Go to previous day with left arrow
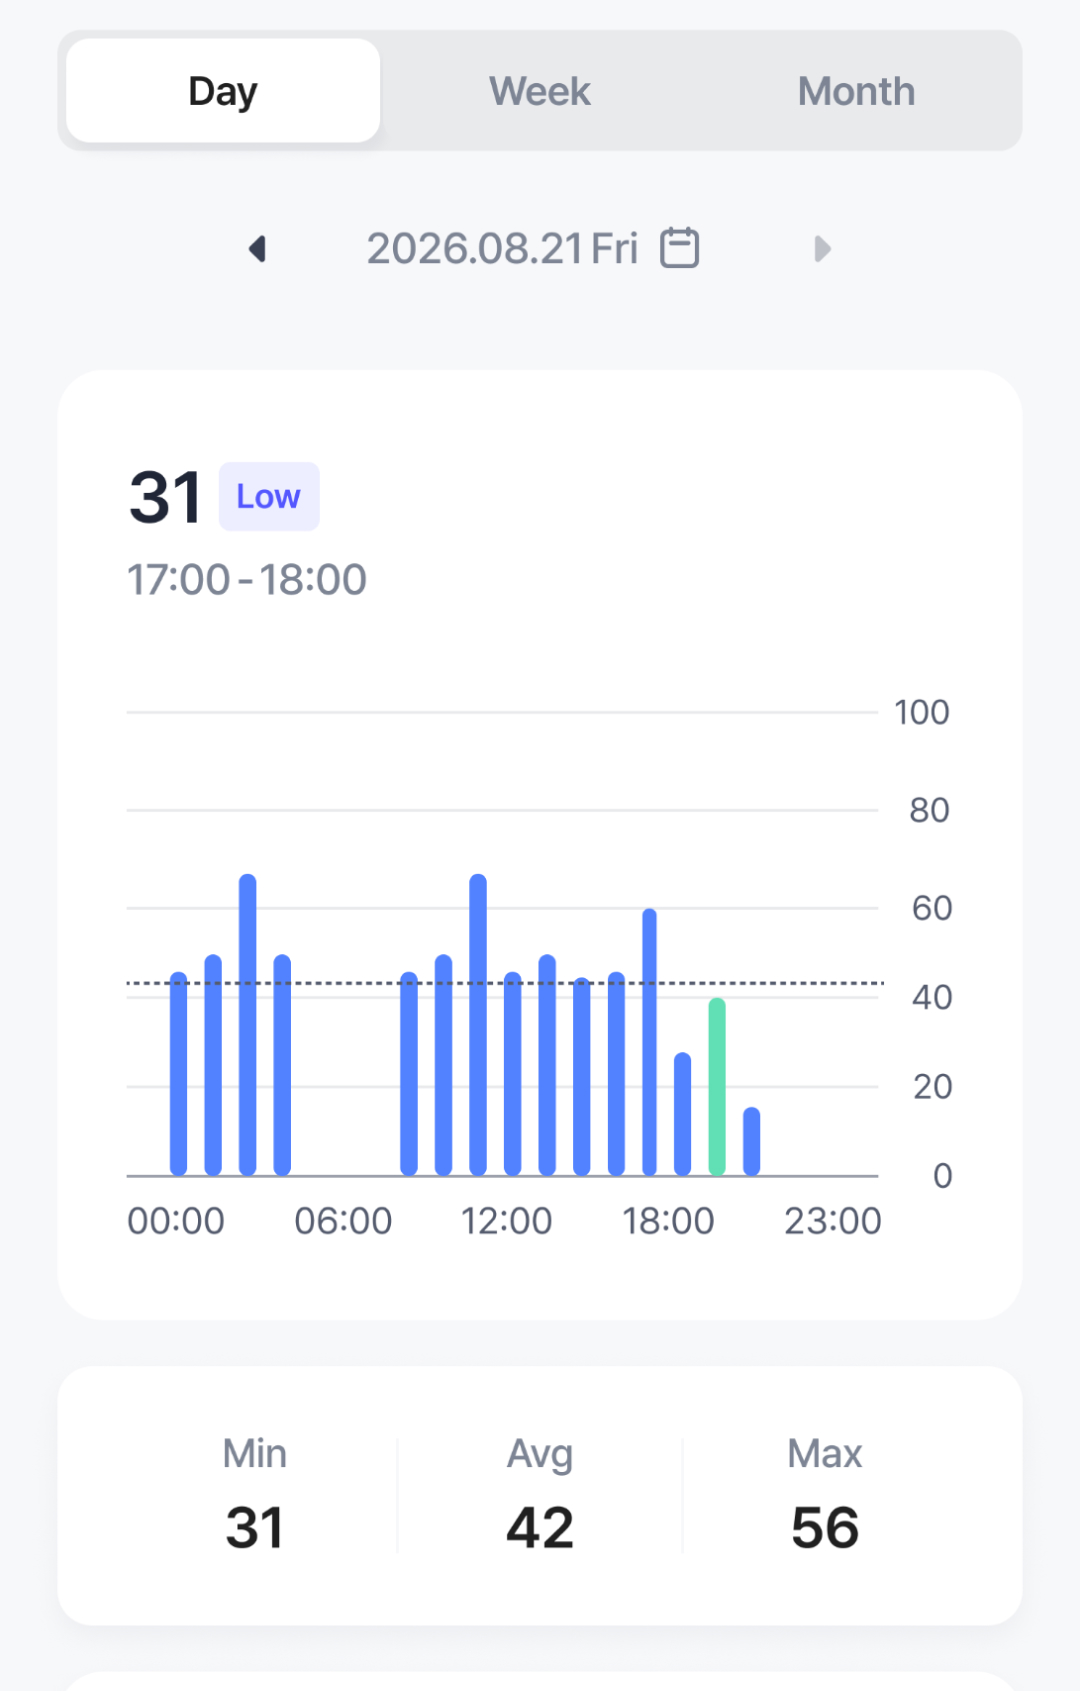1080x1691 pixels. [x=258, y=249]
